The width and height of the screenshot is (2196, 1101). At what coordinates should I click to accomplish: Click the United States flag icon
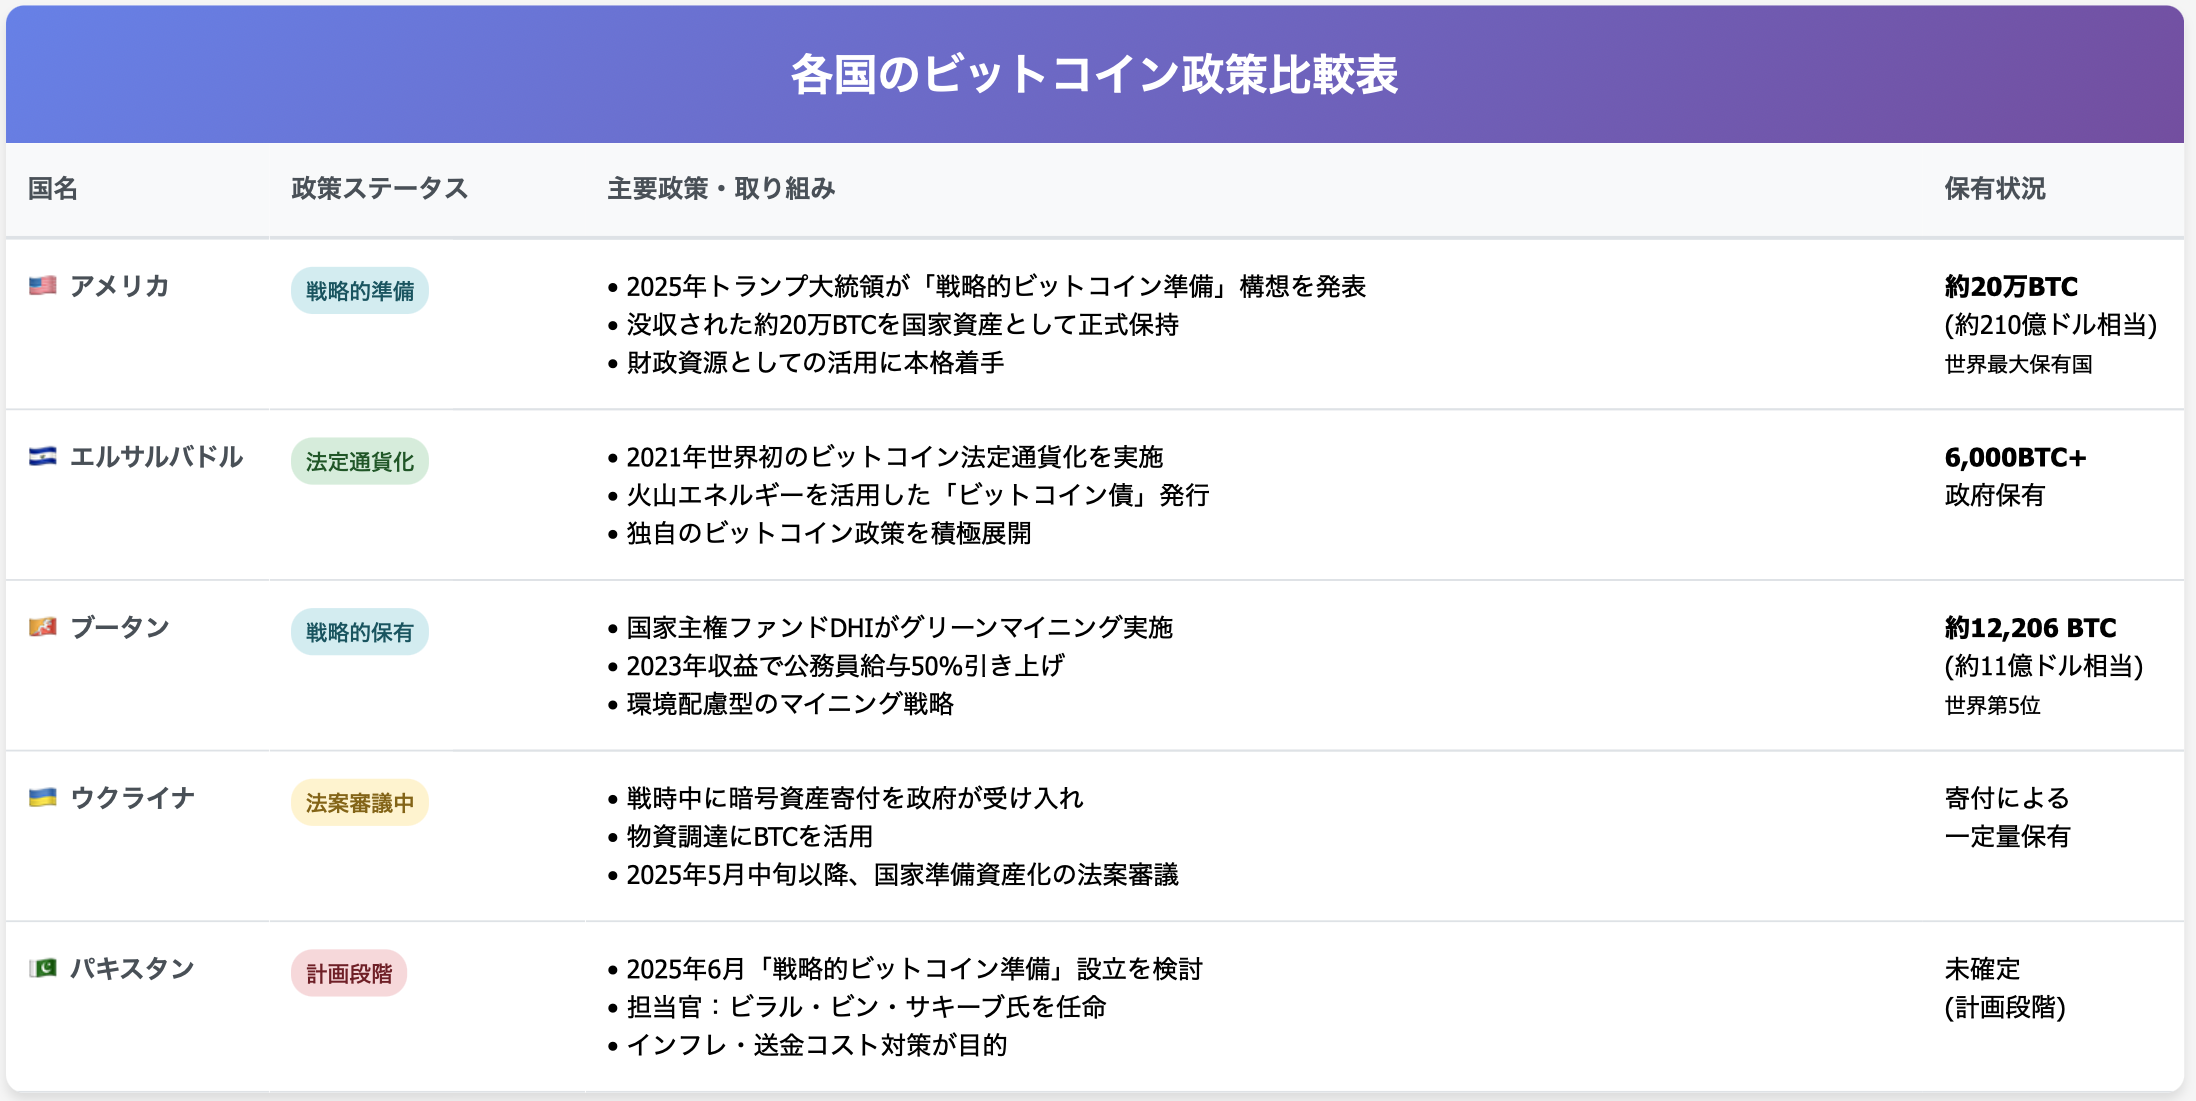[x=42, y=286]
